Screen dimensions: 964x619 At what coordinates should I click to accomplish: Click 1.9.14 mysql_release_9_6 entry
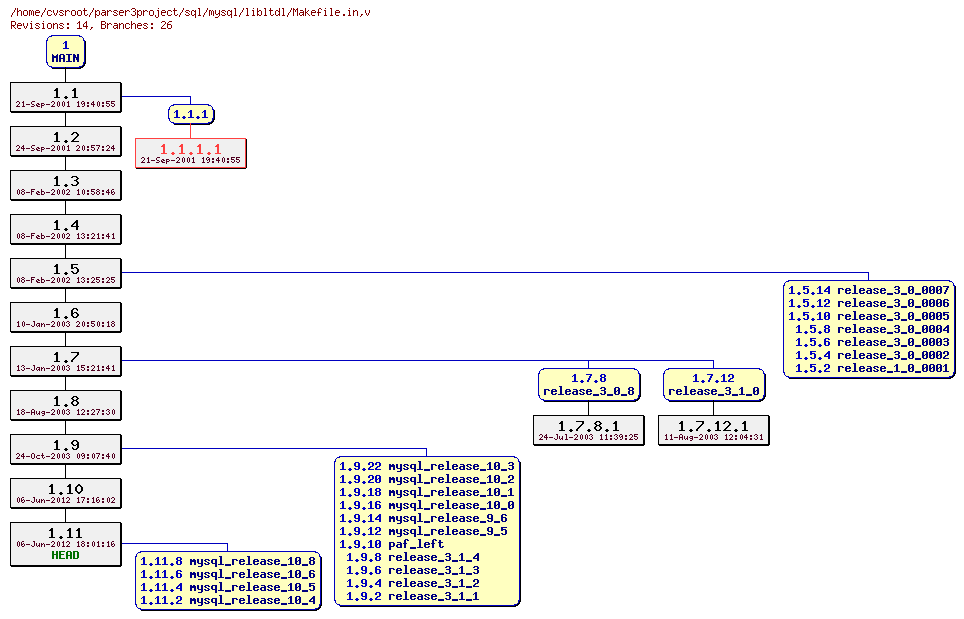click(x=424, y=518)
